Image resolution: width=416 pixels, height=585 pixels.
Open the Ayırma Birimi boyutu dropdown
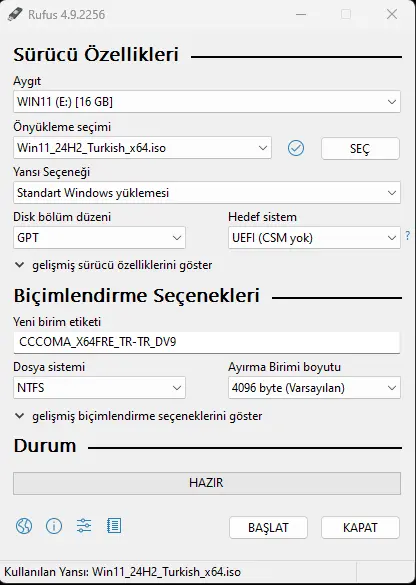click(x=314, y=388)
